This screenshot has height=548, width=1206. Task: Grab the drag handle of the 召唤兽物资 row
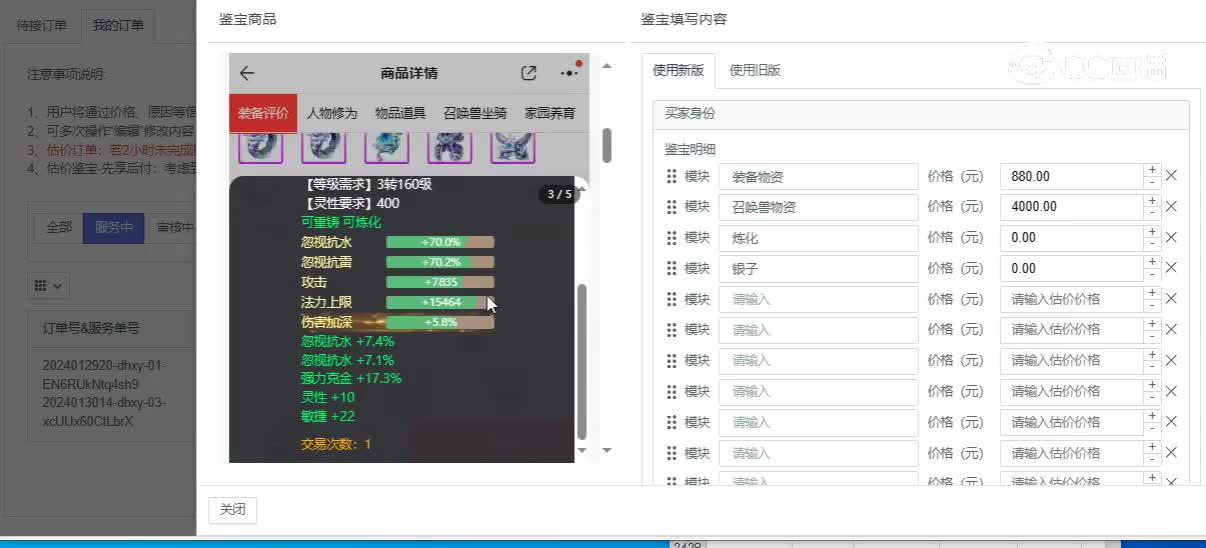pos(672,207)
